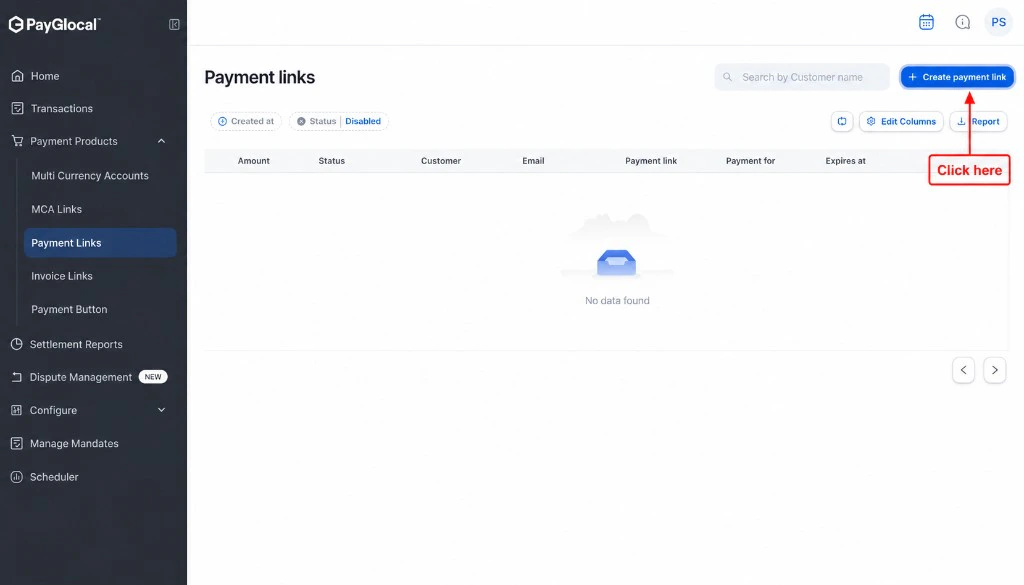1024x585 pixels.
Task: Click the Payment for column header
Action: coord(750,161)
